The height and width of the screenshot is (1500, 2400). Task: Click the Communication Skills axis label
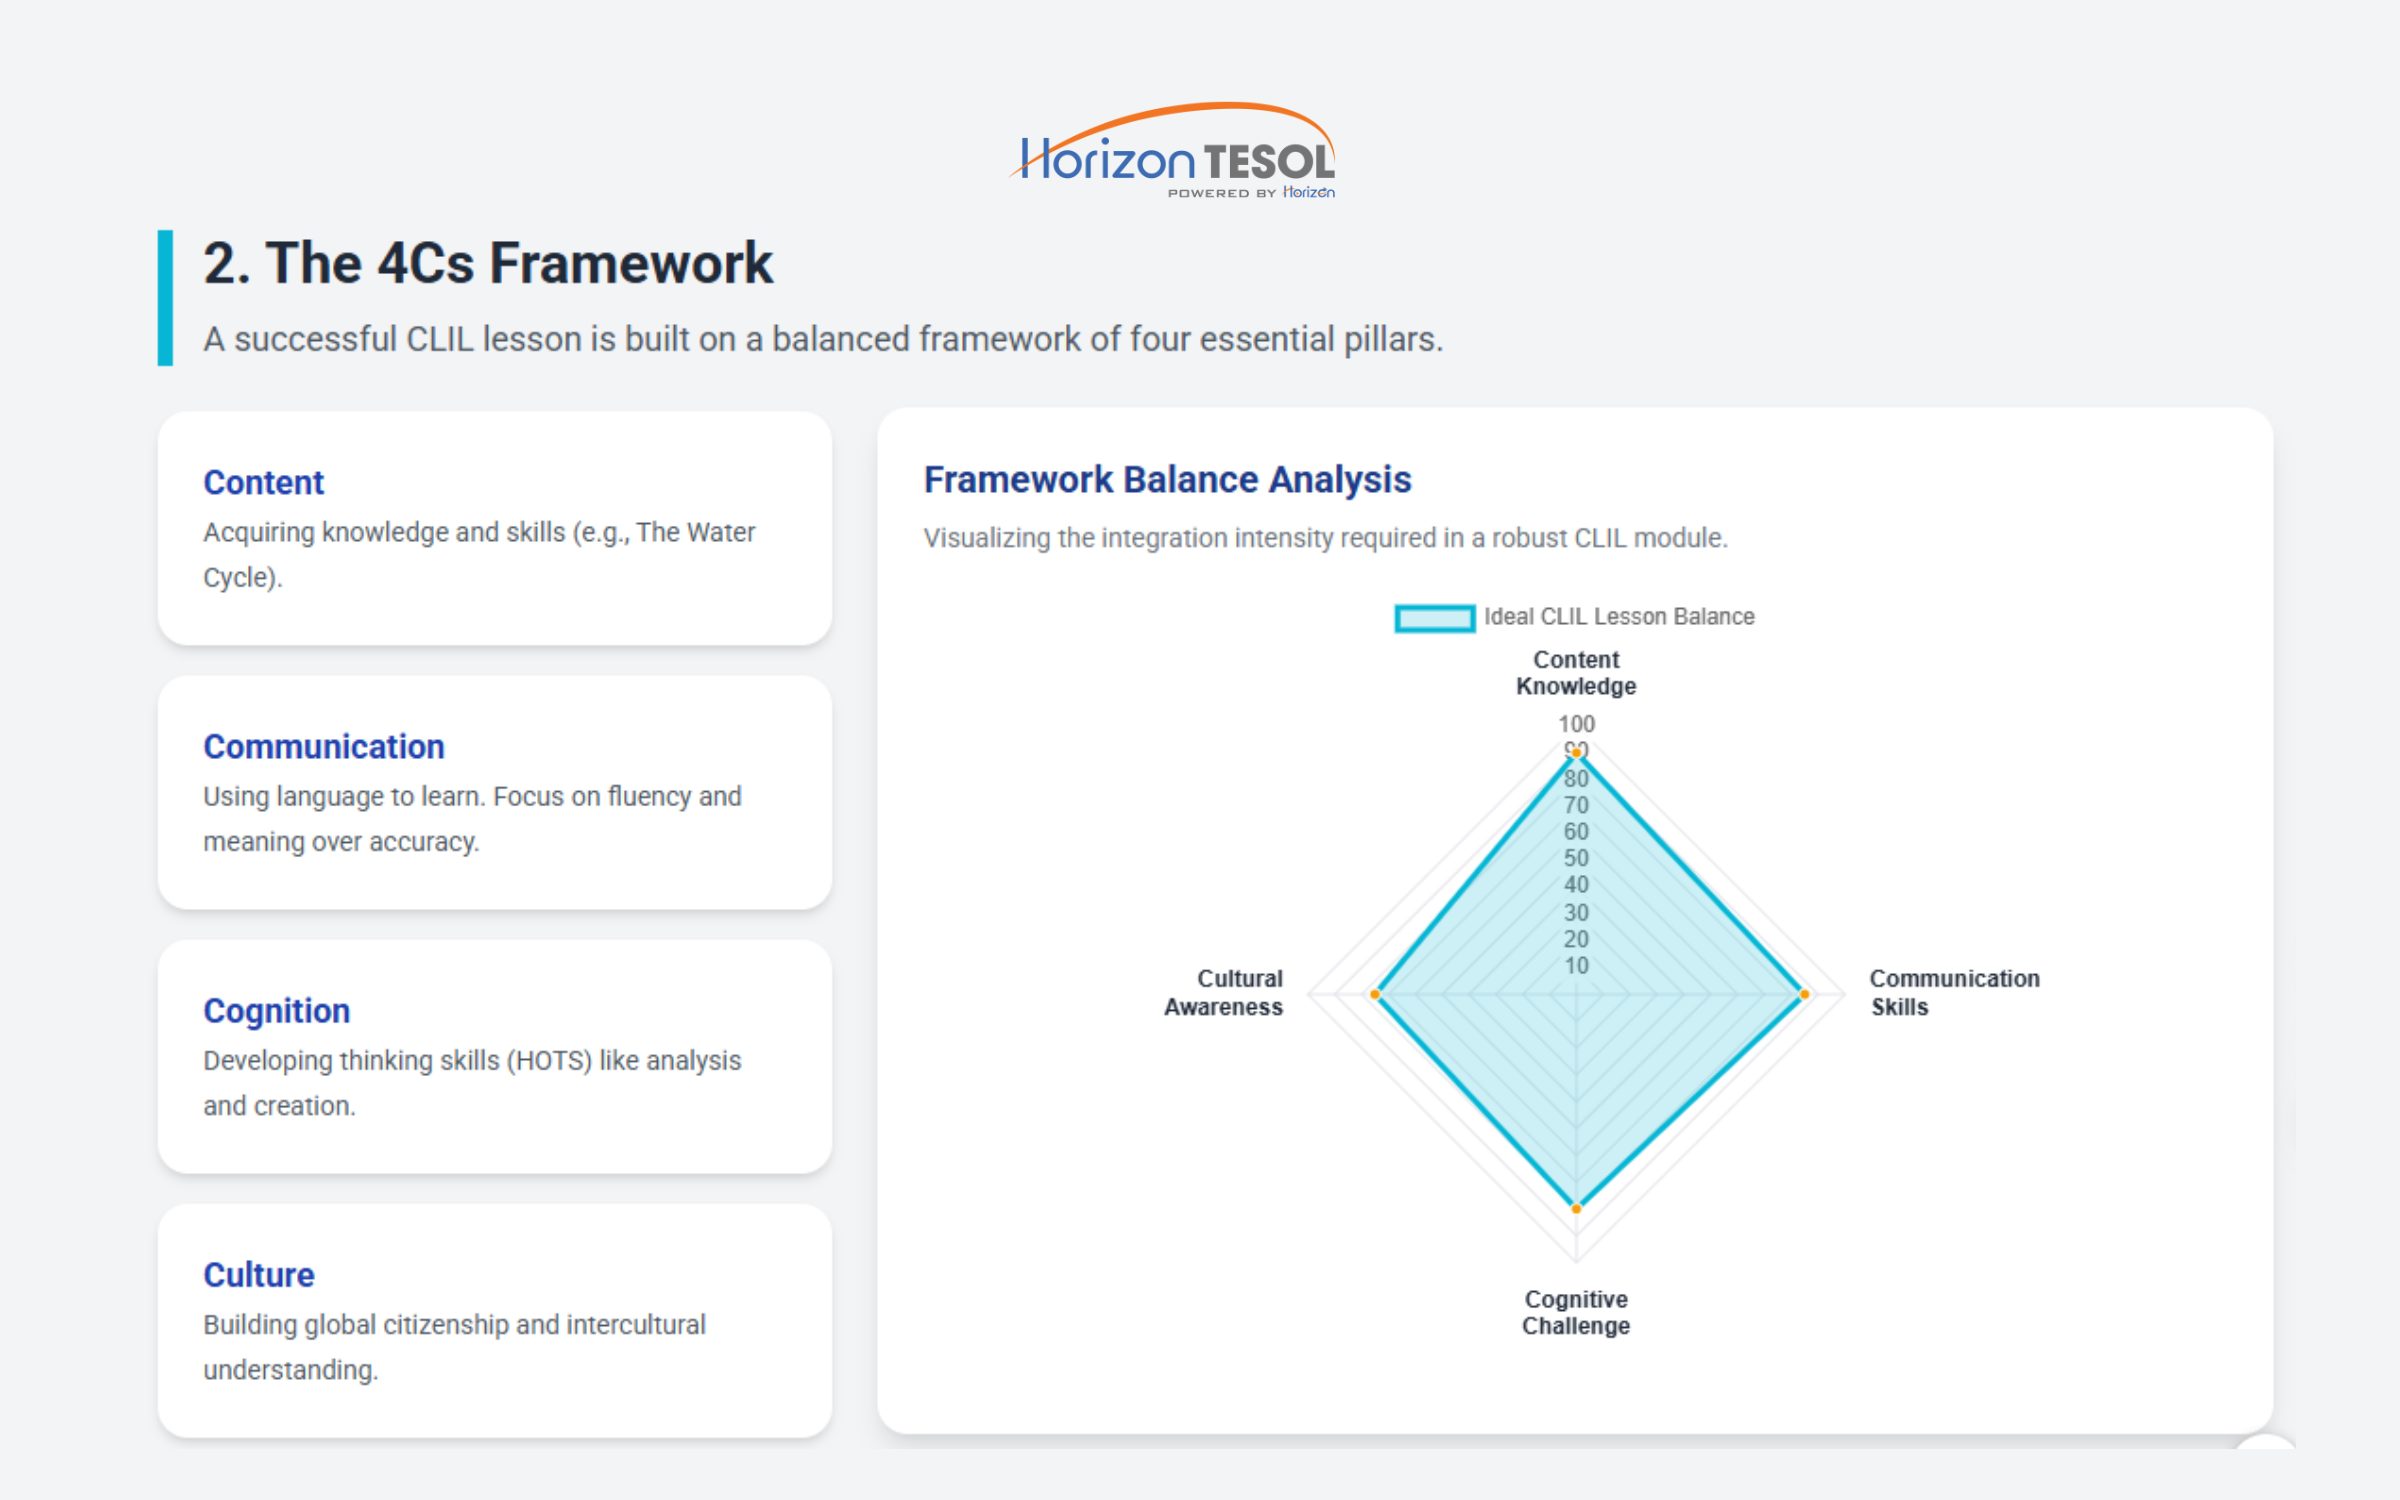coord(1953,993)
